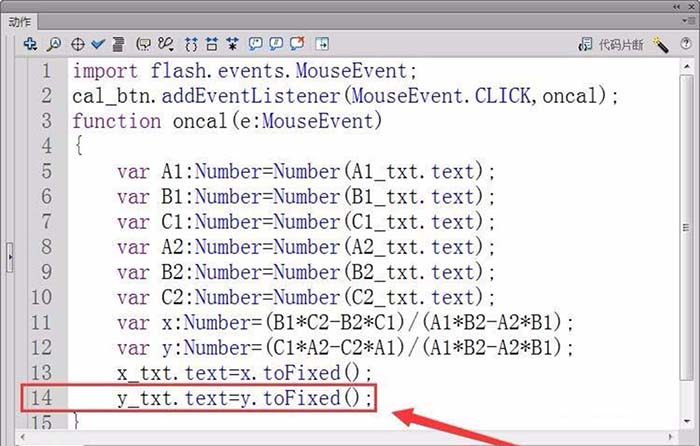Toggle the show/hide toolbox icon
This screenshot has width=700, height=446.
[322, 44]
